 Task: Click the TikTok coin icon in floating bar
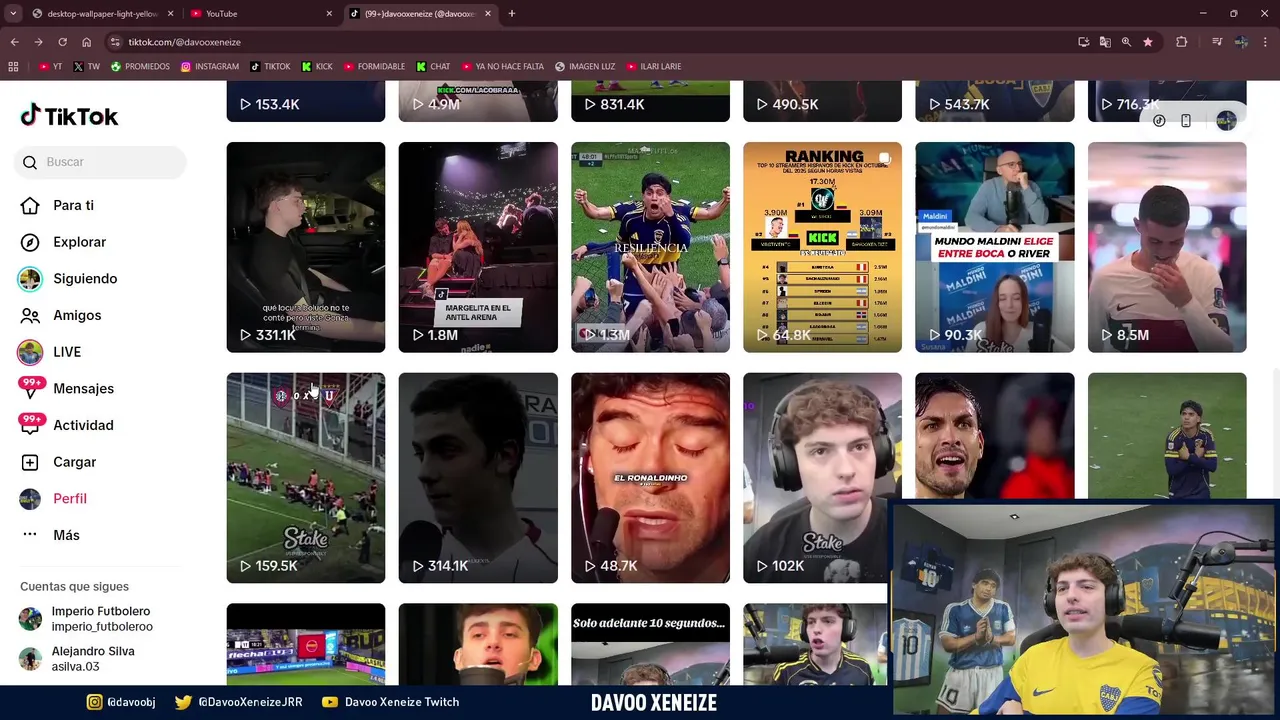(x=1159, y=121)
